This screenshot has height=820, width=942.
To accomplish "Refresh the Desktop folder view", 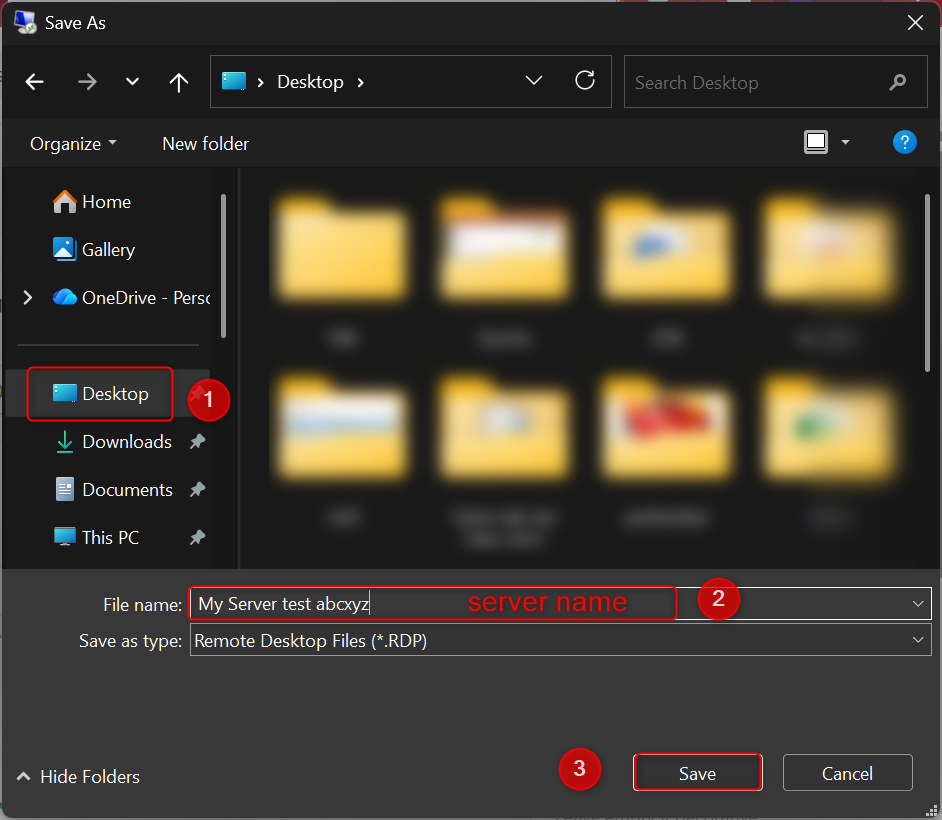I will [x=585, y=81].
